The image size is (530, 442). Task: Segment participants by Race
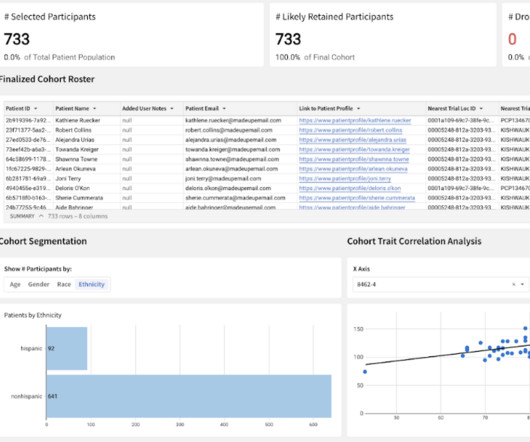click(x=64, y=284)
